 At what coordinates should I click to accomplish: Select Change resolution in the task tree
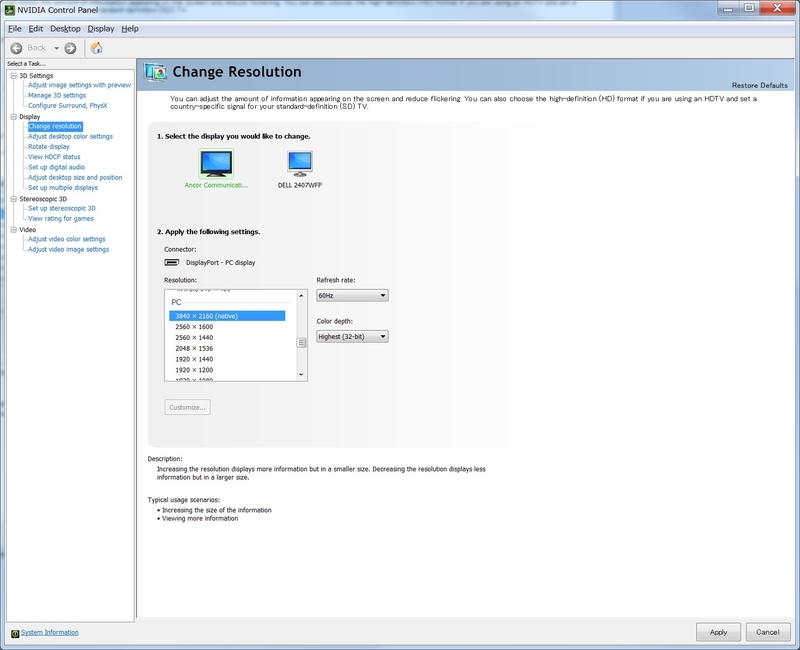[55, 126]
